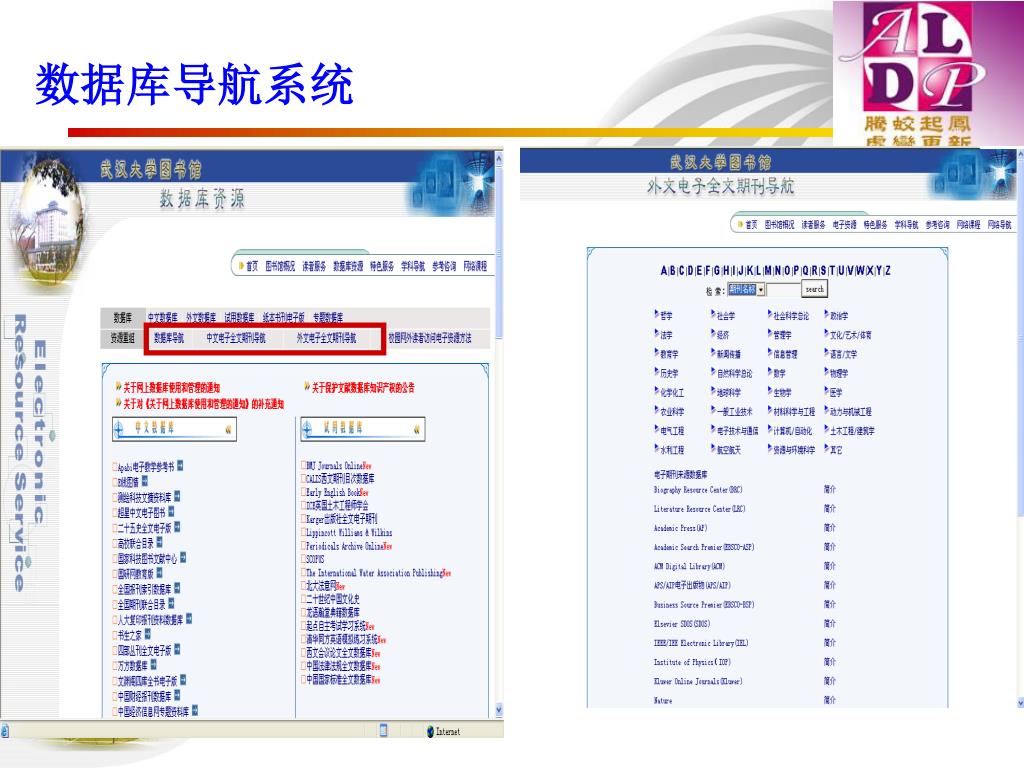Open the 关于网上数据库使用和管理的通知 notice
This screenshot has width=1024, height=768.
(x=172, y=387)
